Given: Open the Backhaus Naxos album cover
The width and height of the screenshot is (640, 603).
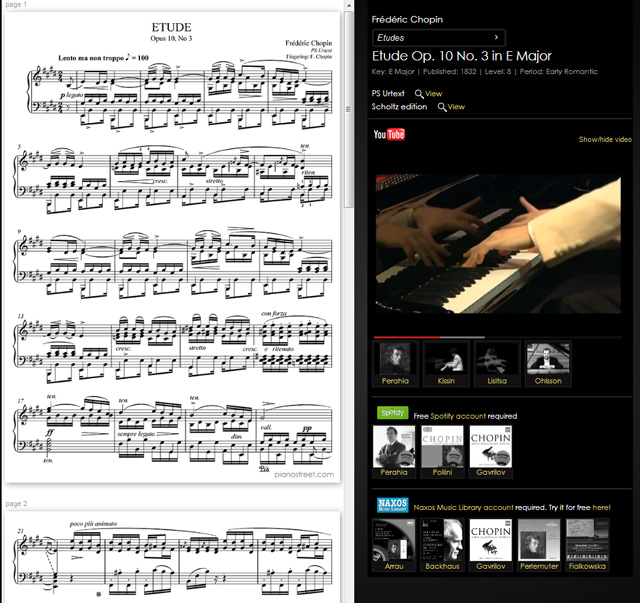Looking at the screenshot, I should click(x=442, y=540).
